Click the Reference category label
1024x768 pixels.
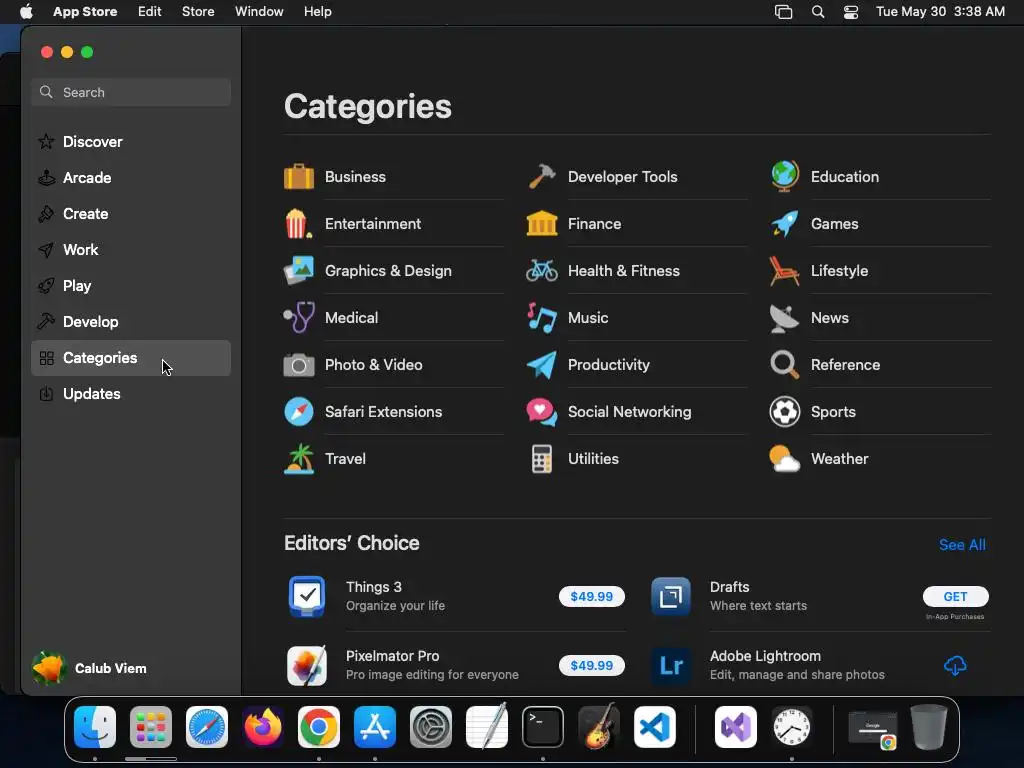pyautogui.click(x=845, y=365)
